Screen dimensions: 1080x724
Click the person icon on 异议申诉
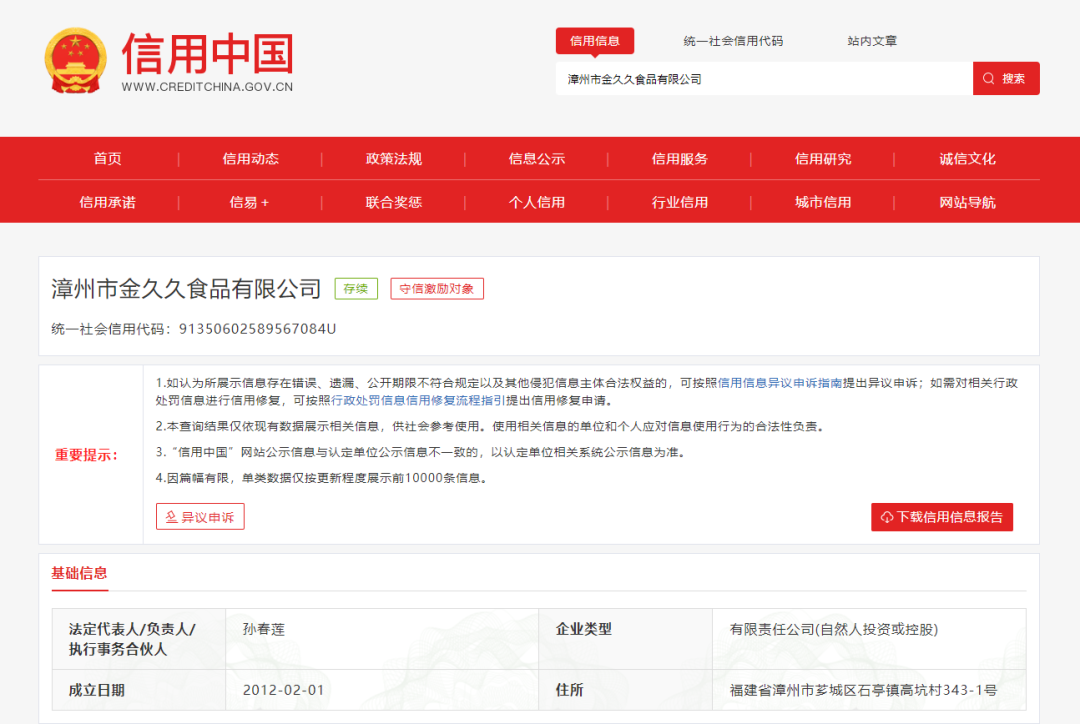tap(172, 517)
